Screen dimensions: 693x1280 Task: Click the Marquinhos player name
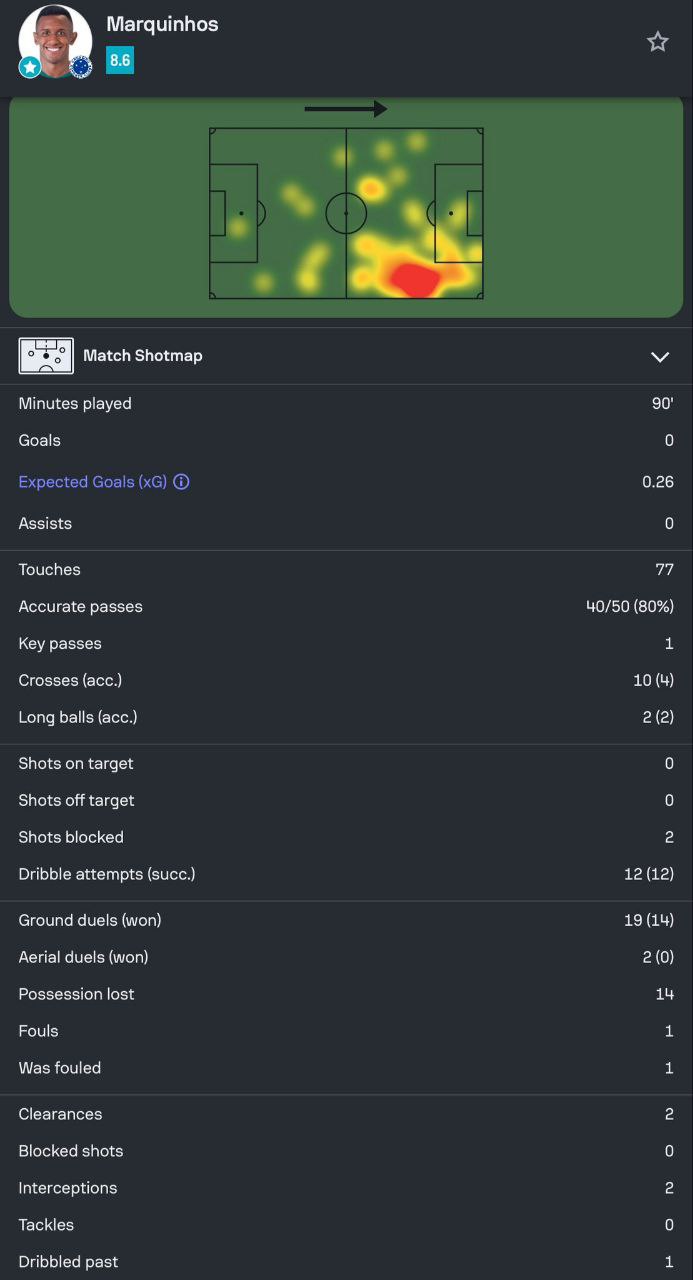162,24
